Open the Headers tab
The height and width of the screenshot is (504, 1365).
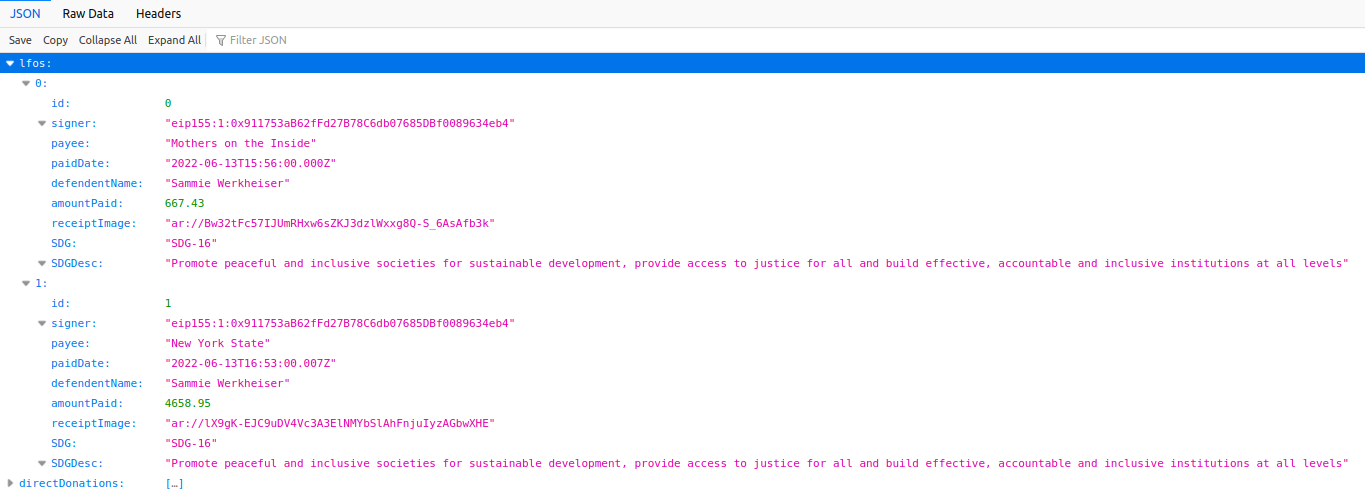point(158,14)
